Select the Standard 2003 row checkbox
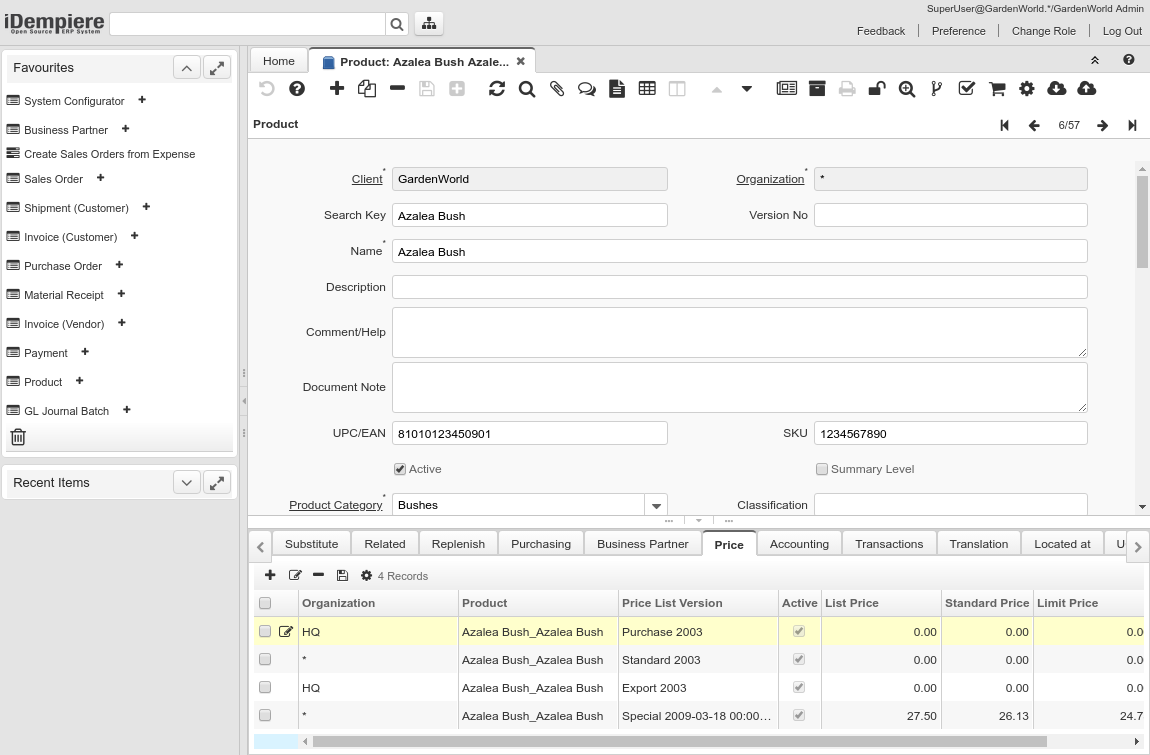Viewport: 1150px width, 755px height. tap(265, 660)
